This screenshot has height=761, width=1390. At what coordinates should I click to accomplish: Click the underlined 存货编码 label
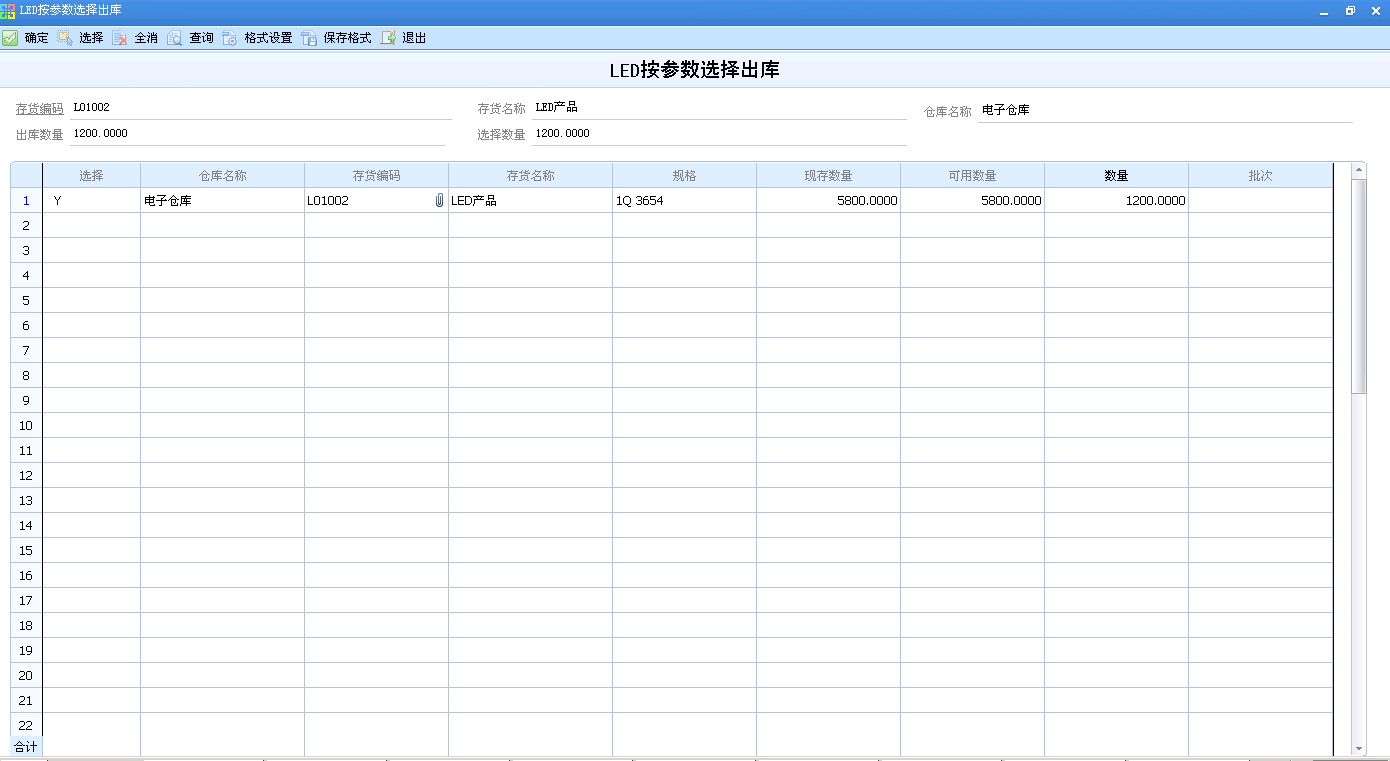coord(38,107)
